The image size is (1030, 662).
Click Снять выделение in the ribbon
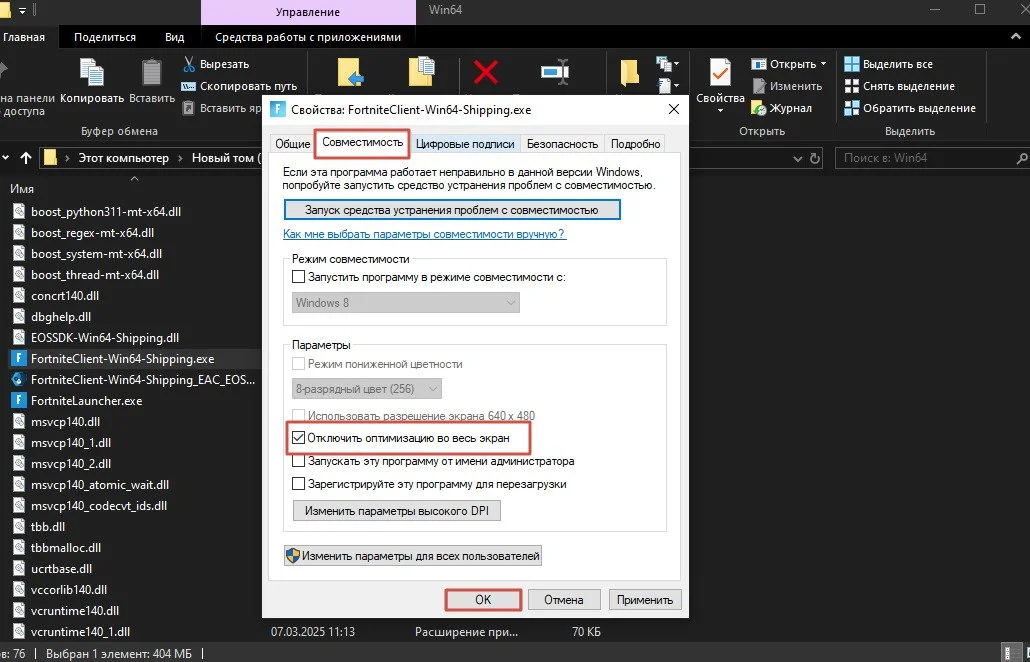899,86
